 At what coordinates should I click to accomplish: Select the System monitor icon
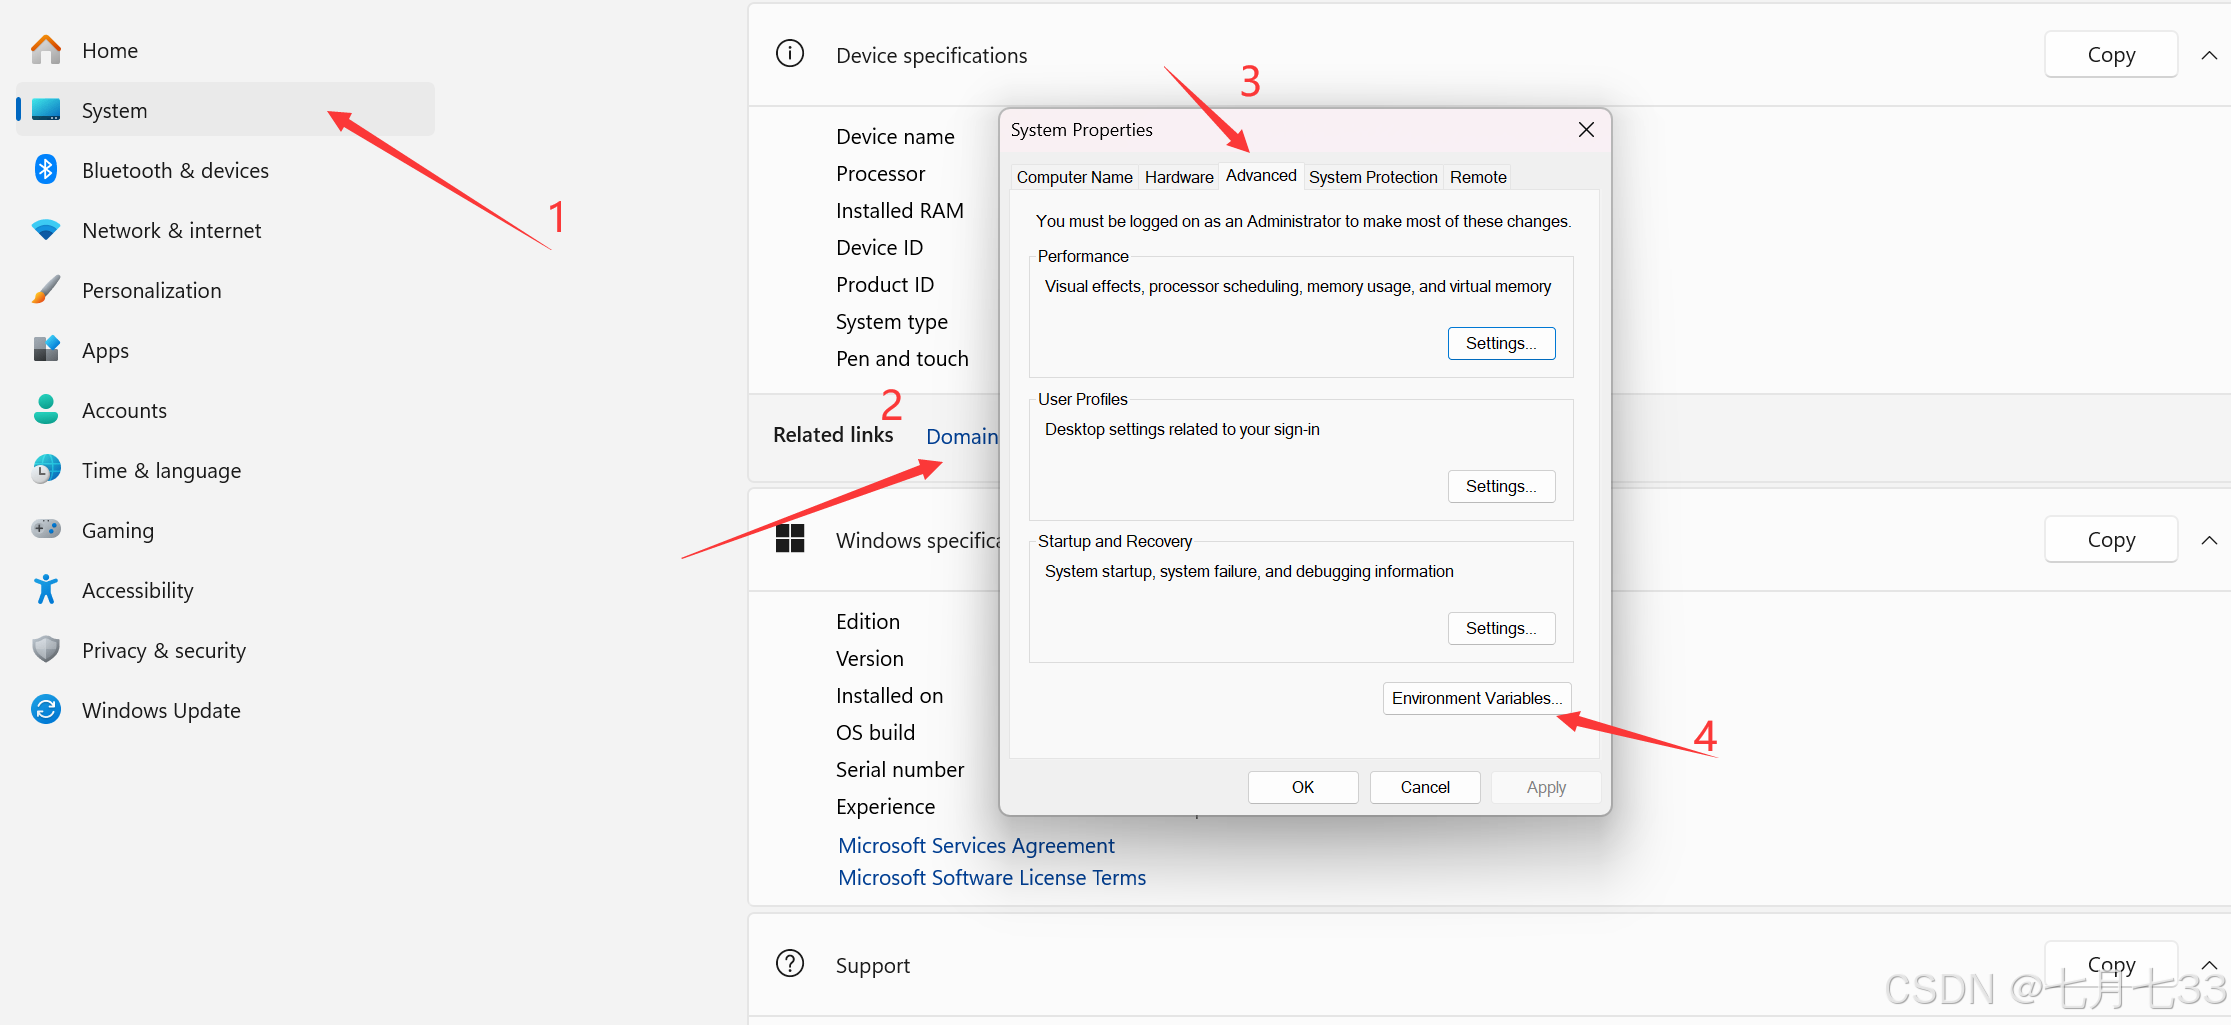pyautogui.click(x=46, y=110)
